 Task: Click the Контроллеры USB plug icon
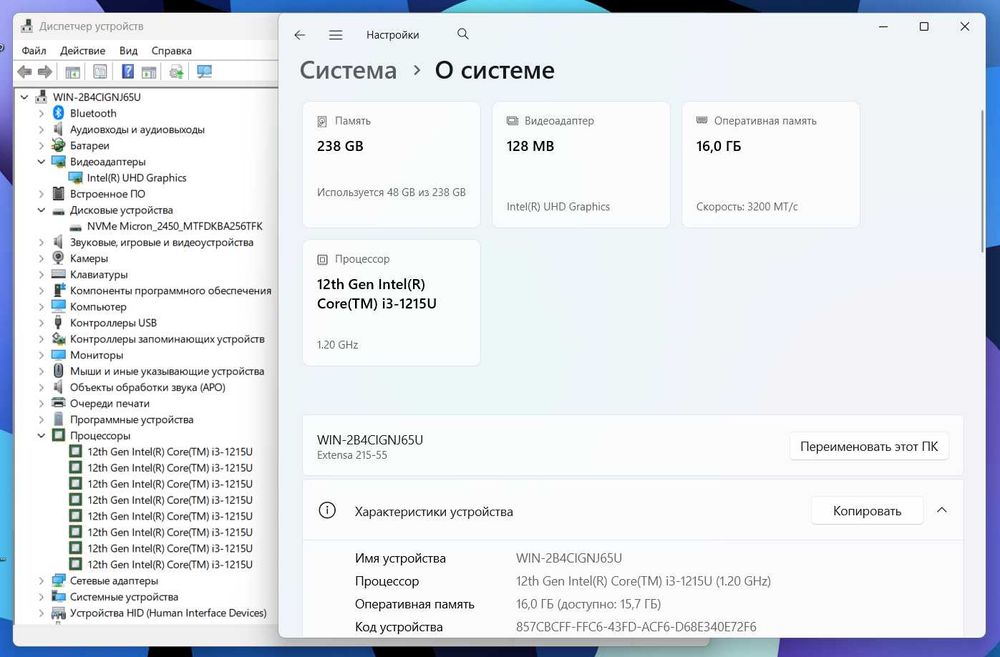[x=59, y=323]
